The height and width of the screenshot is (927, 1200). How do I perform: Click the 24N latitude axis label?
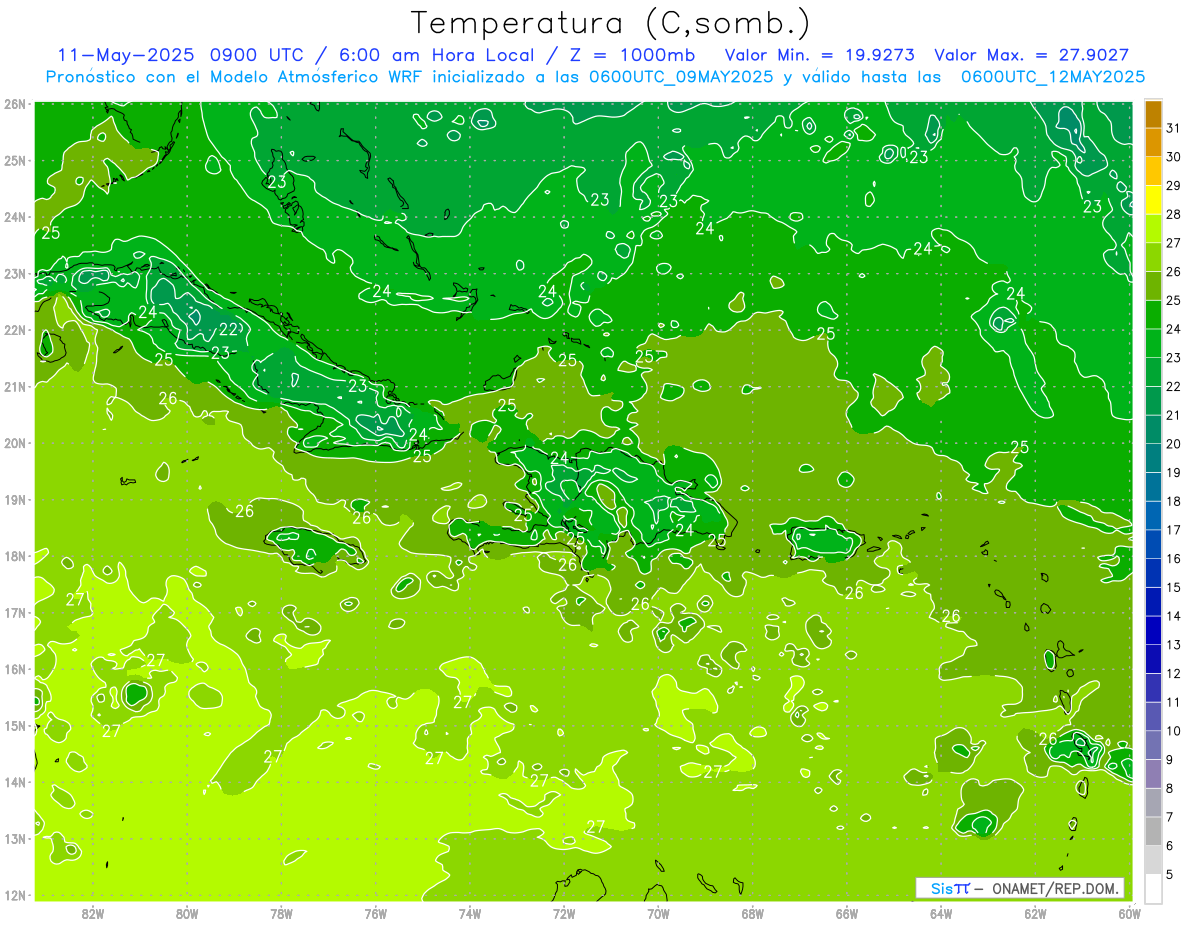click(x=16, y=217)
